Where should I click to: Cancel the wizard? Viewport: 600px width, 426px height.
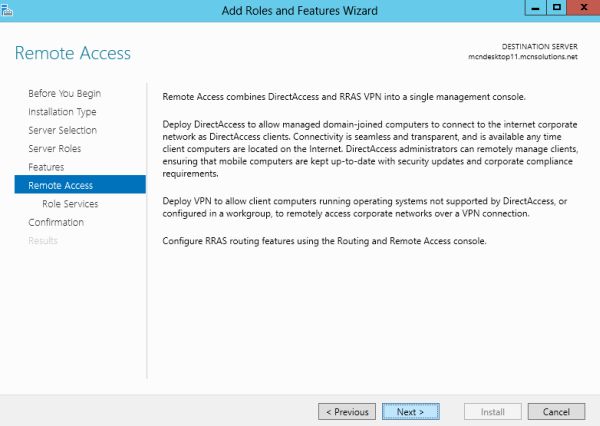coord(556,411)
